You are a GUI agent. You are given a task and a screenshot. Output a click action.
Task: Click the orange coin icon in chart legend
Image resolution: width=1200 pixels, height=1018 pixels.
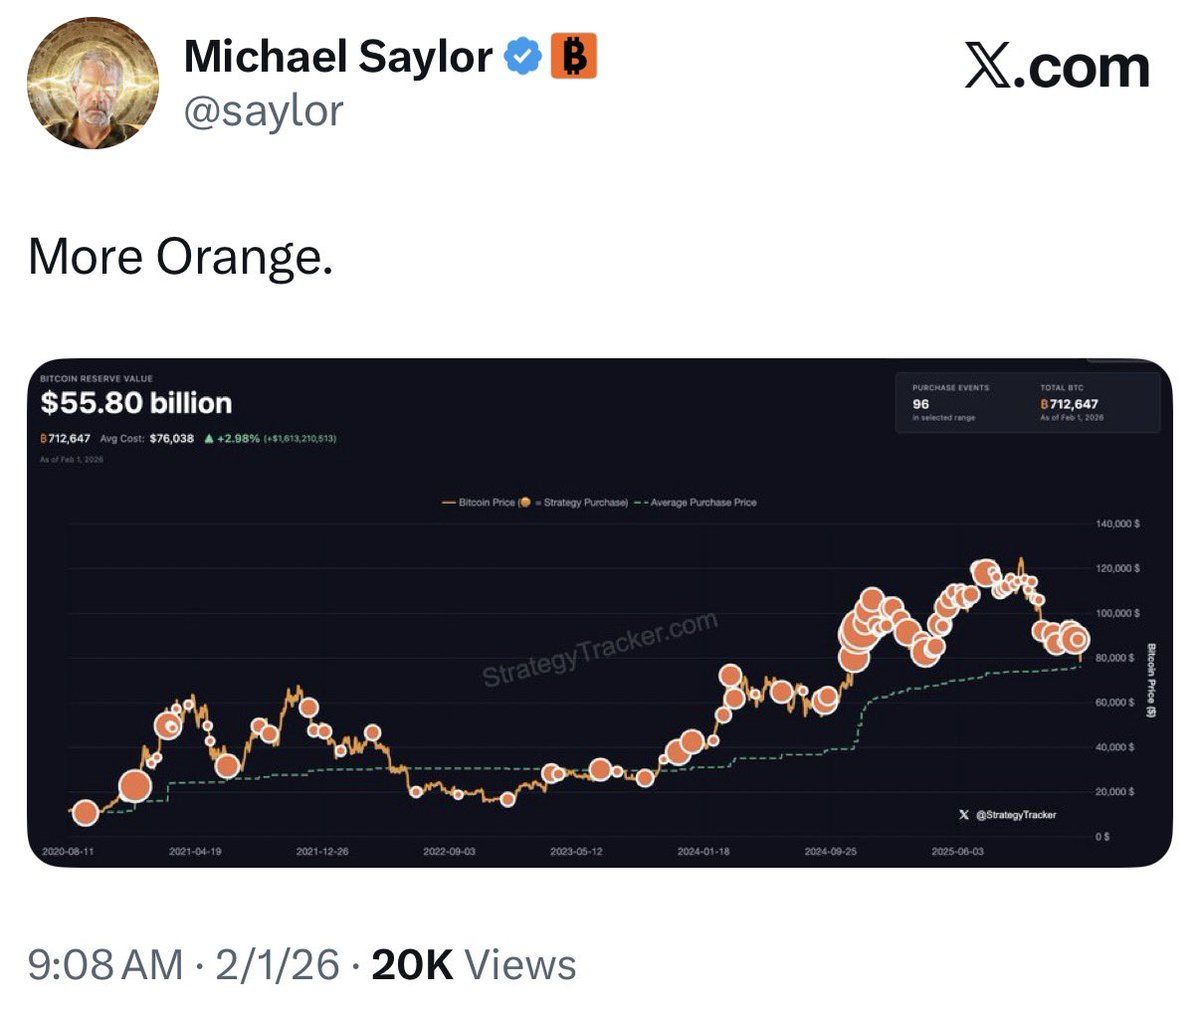click(525, 502)
